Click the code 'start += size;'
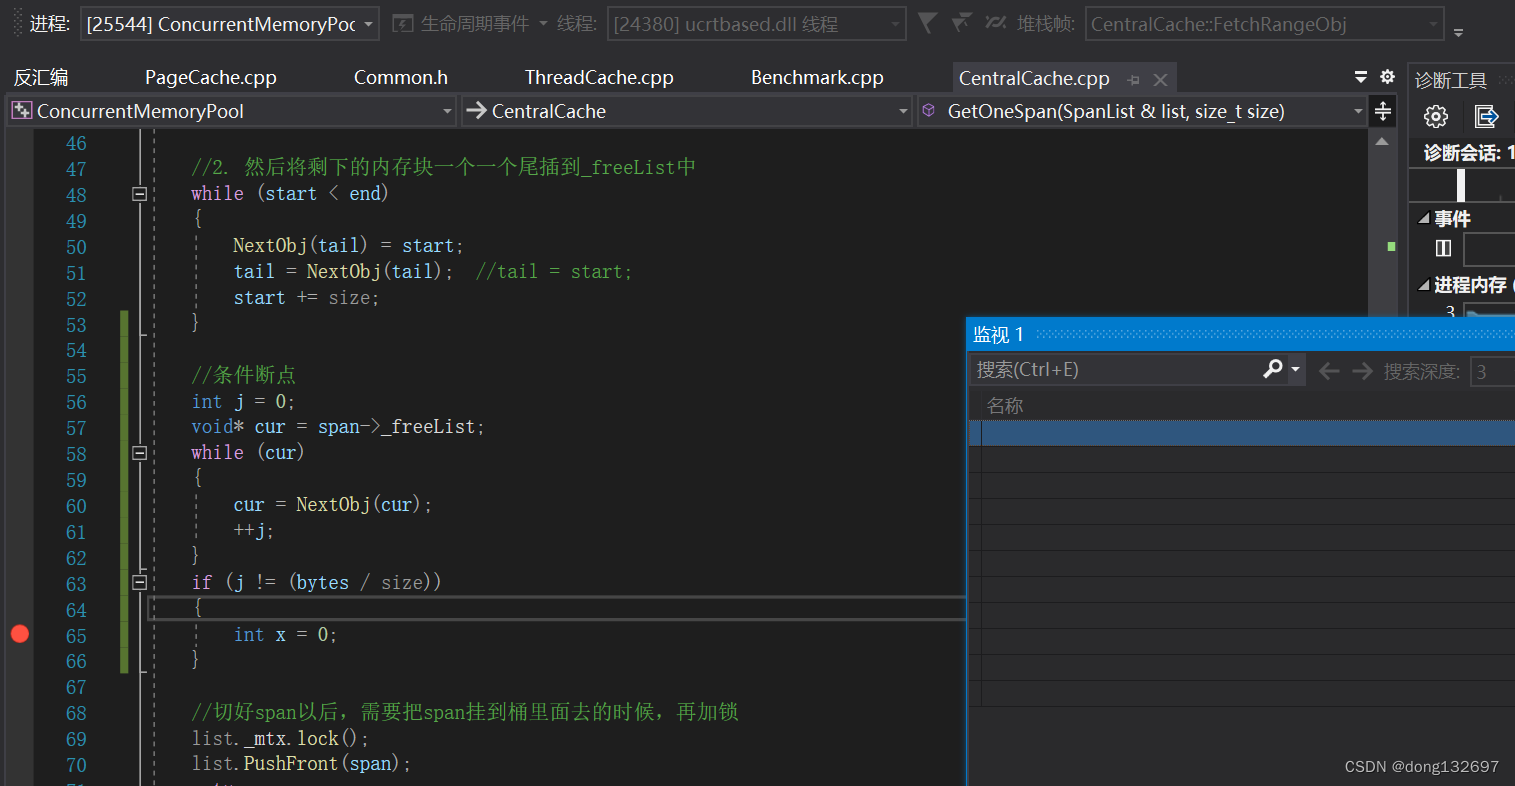Viewport: 1515px width, 786px height. (306, 297)
